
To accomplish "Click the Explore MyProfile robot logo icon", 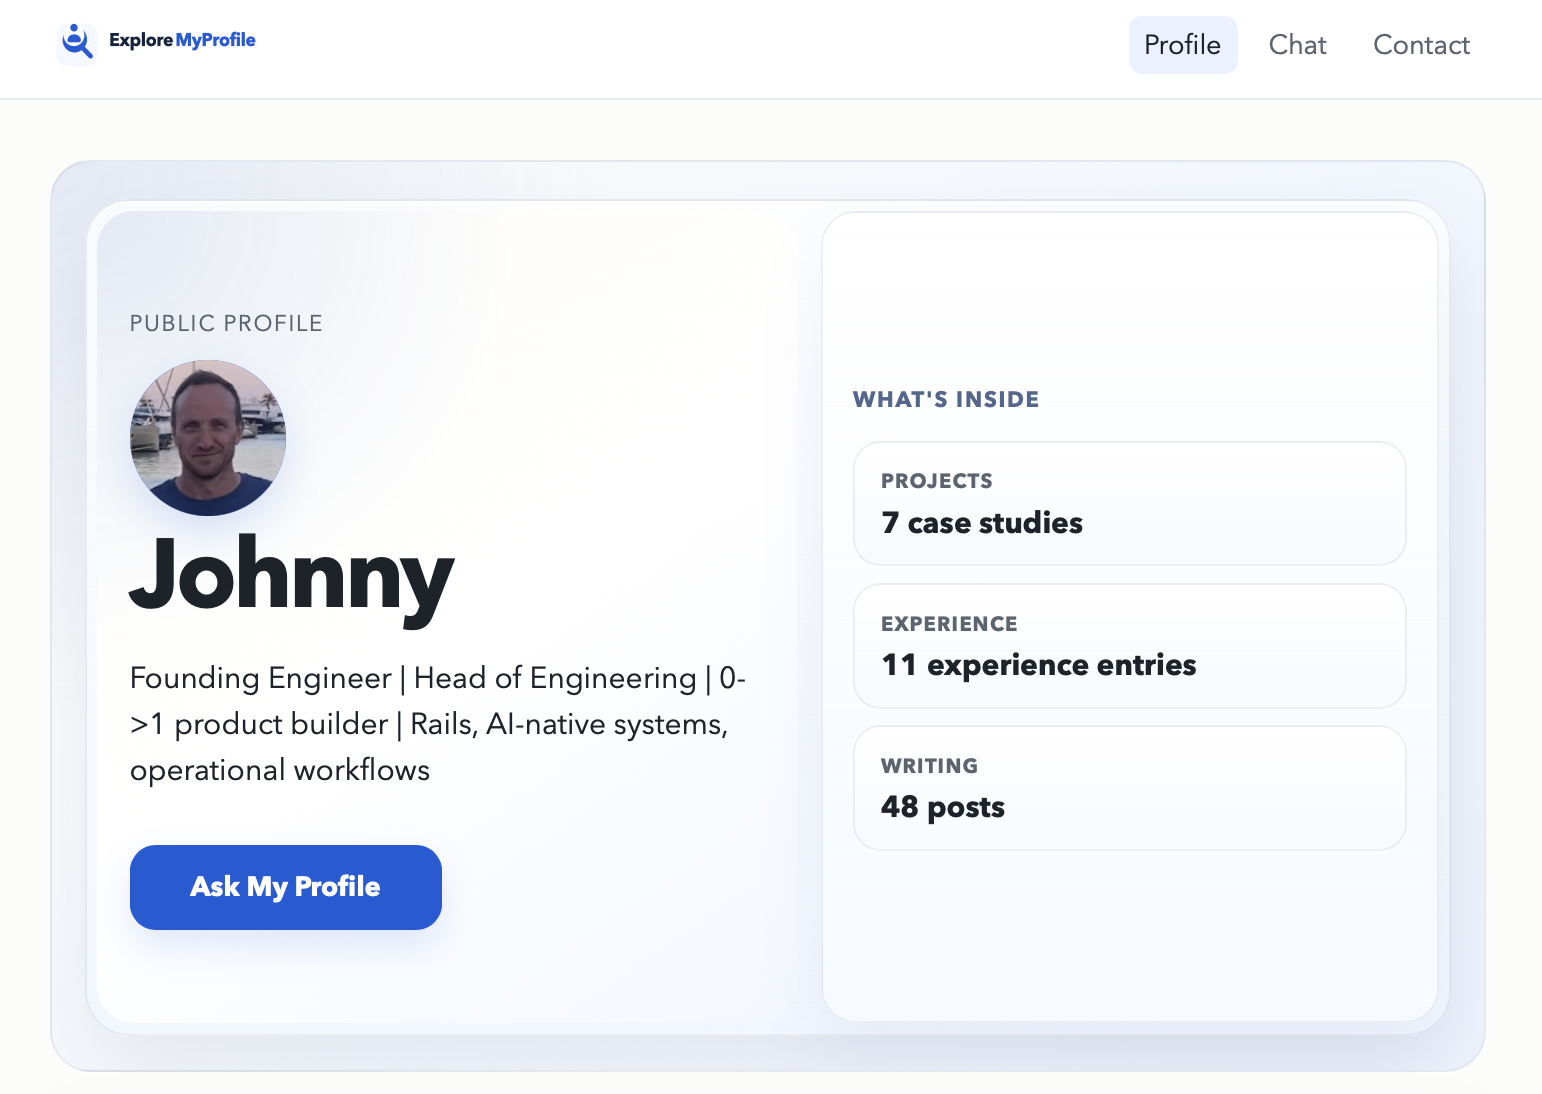I will [77, 42].
